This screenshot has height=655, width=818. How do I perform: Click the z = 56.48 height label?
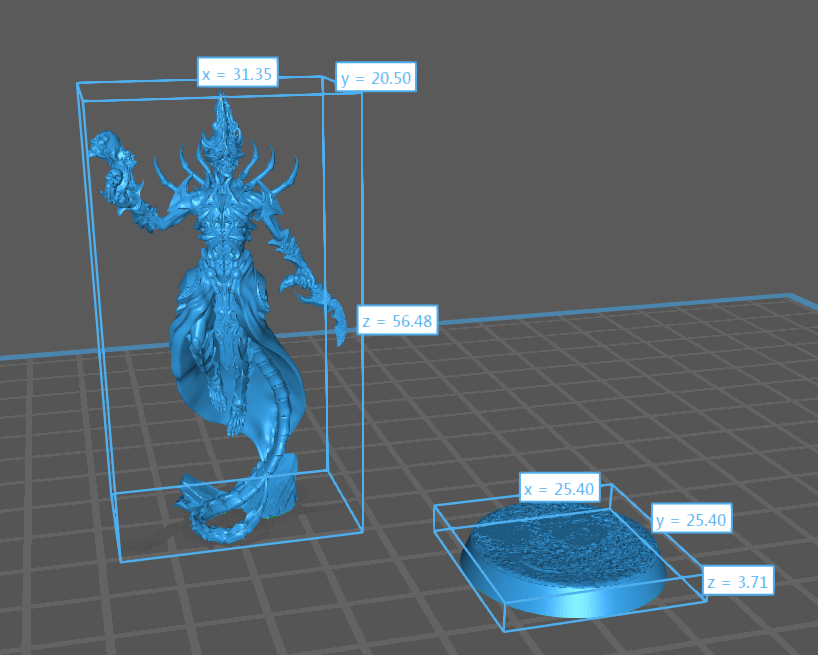coord(397,321)
